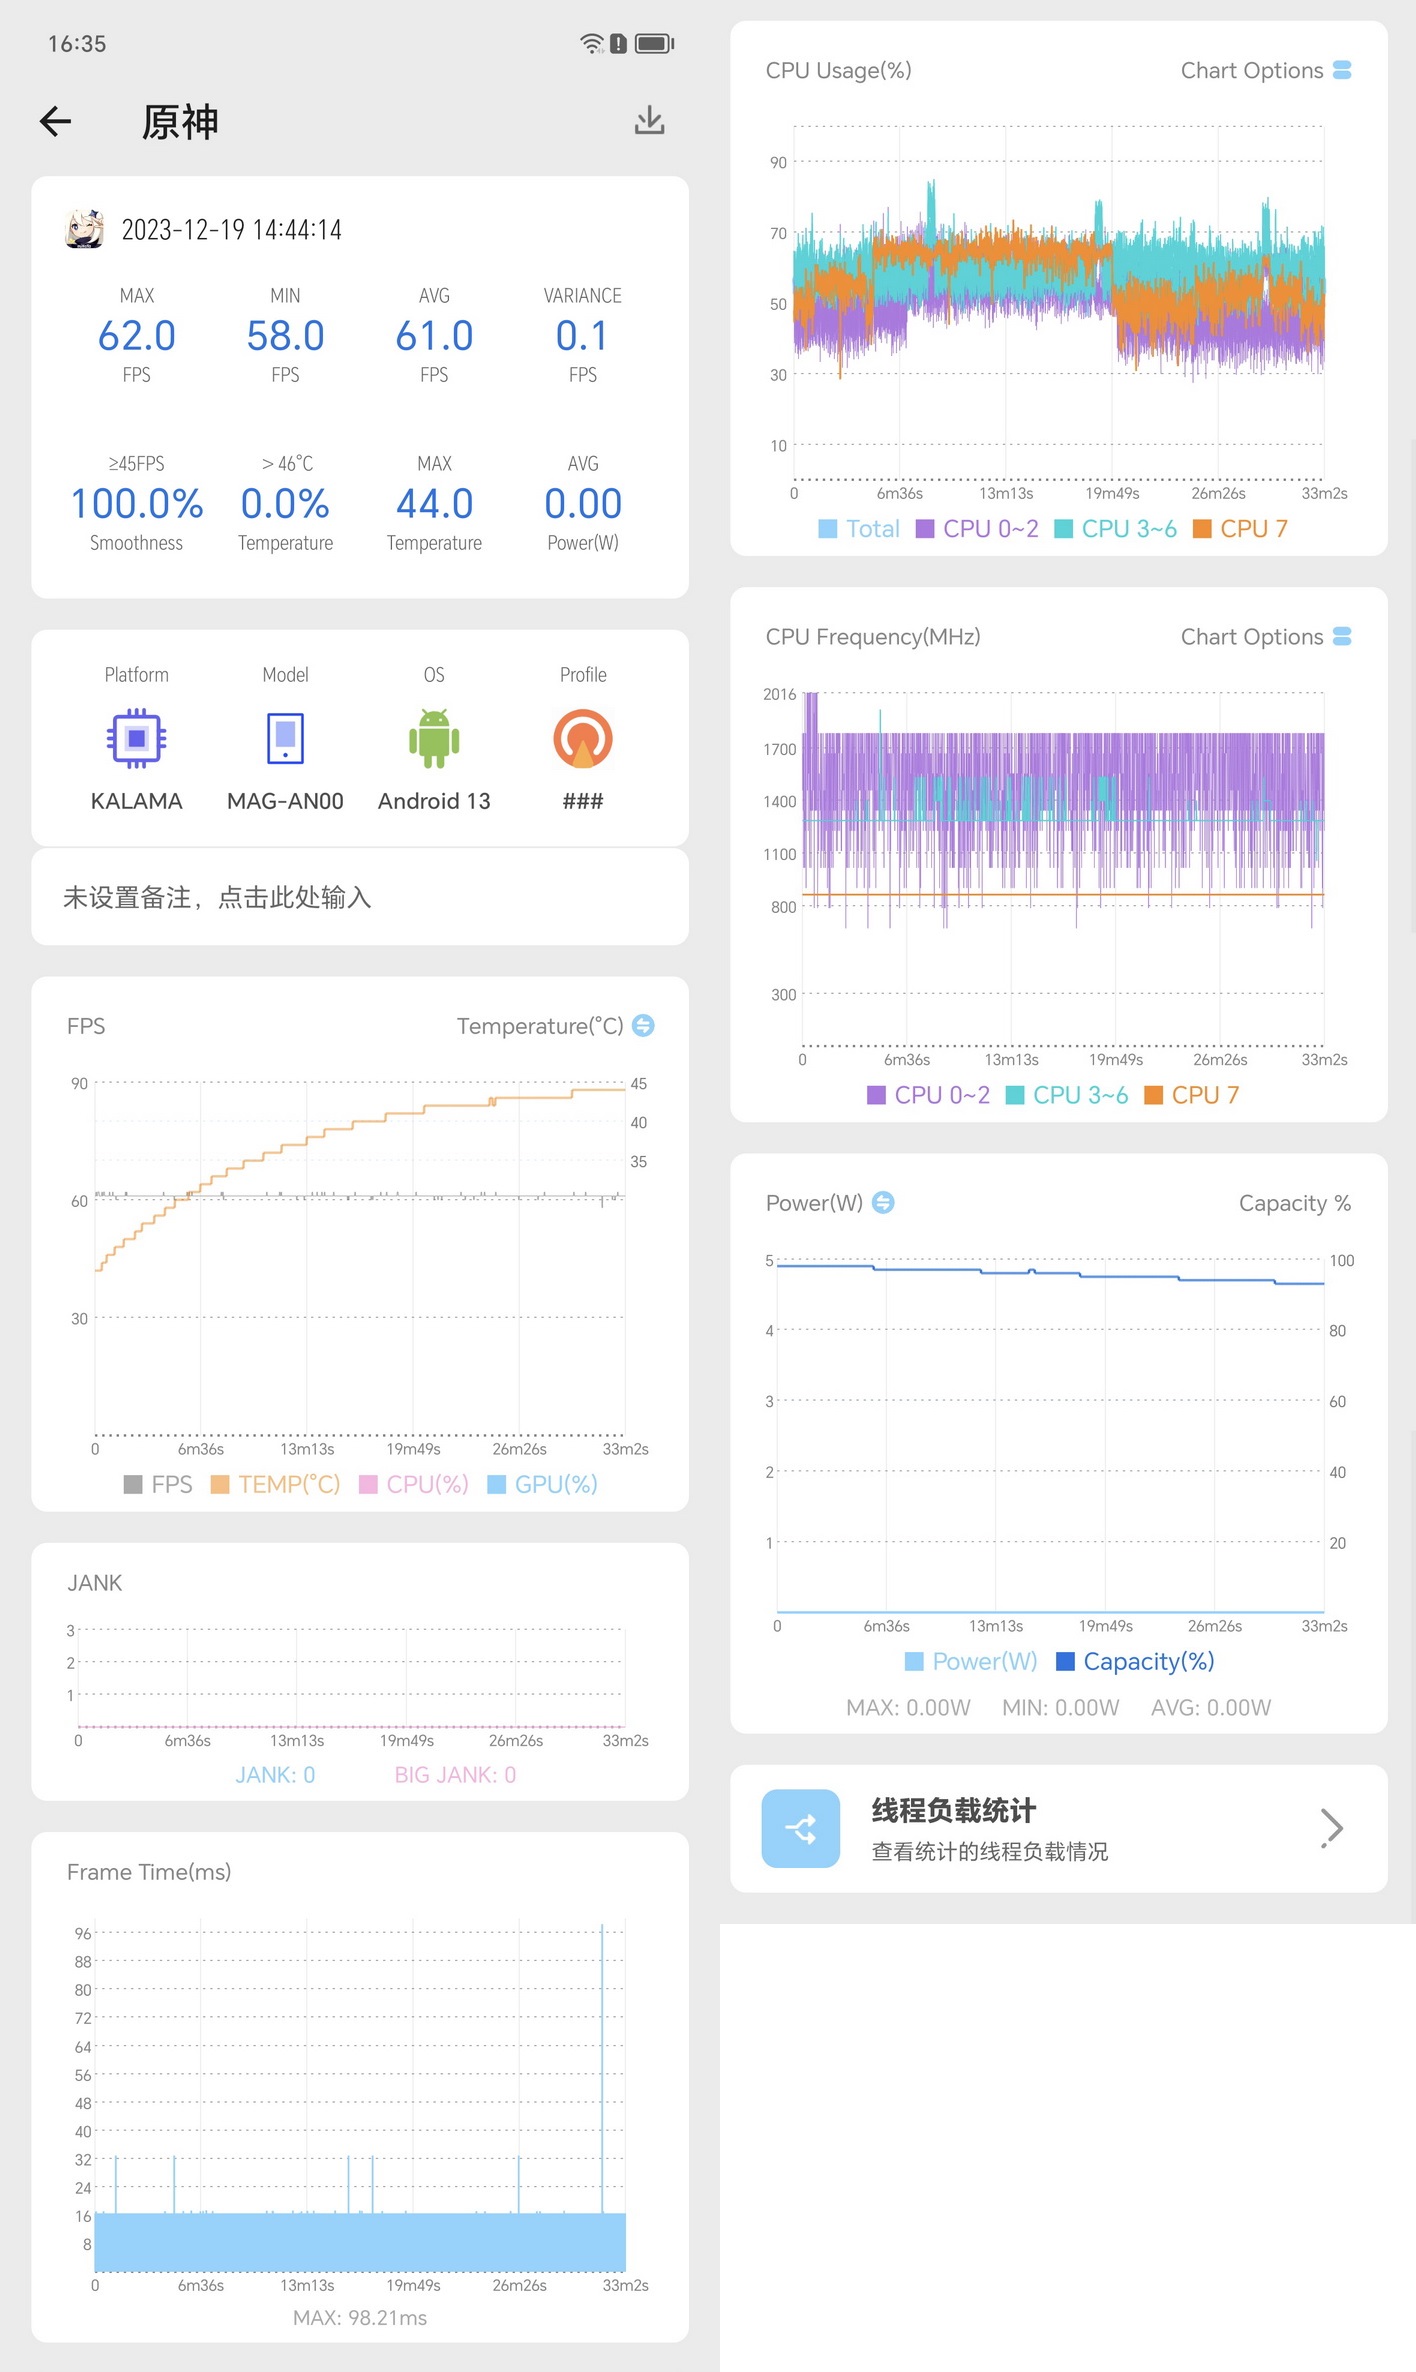Toggle CPU 0~2 in CPU Frequency legend
1416x2372 pixels.
click(x=929, y=1095)
